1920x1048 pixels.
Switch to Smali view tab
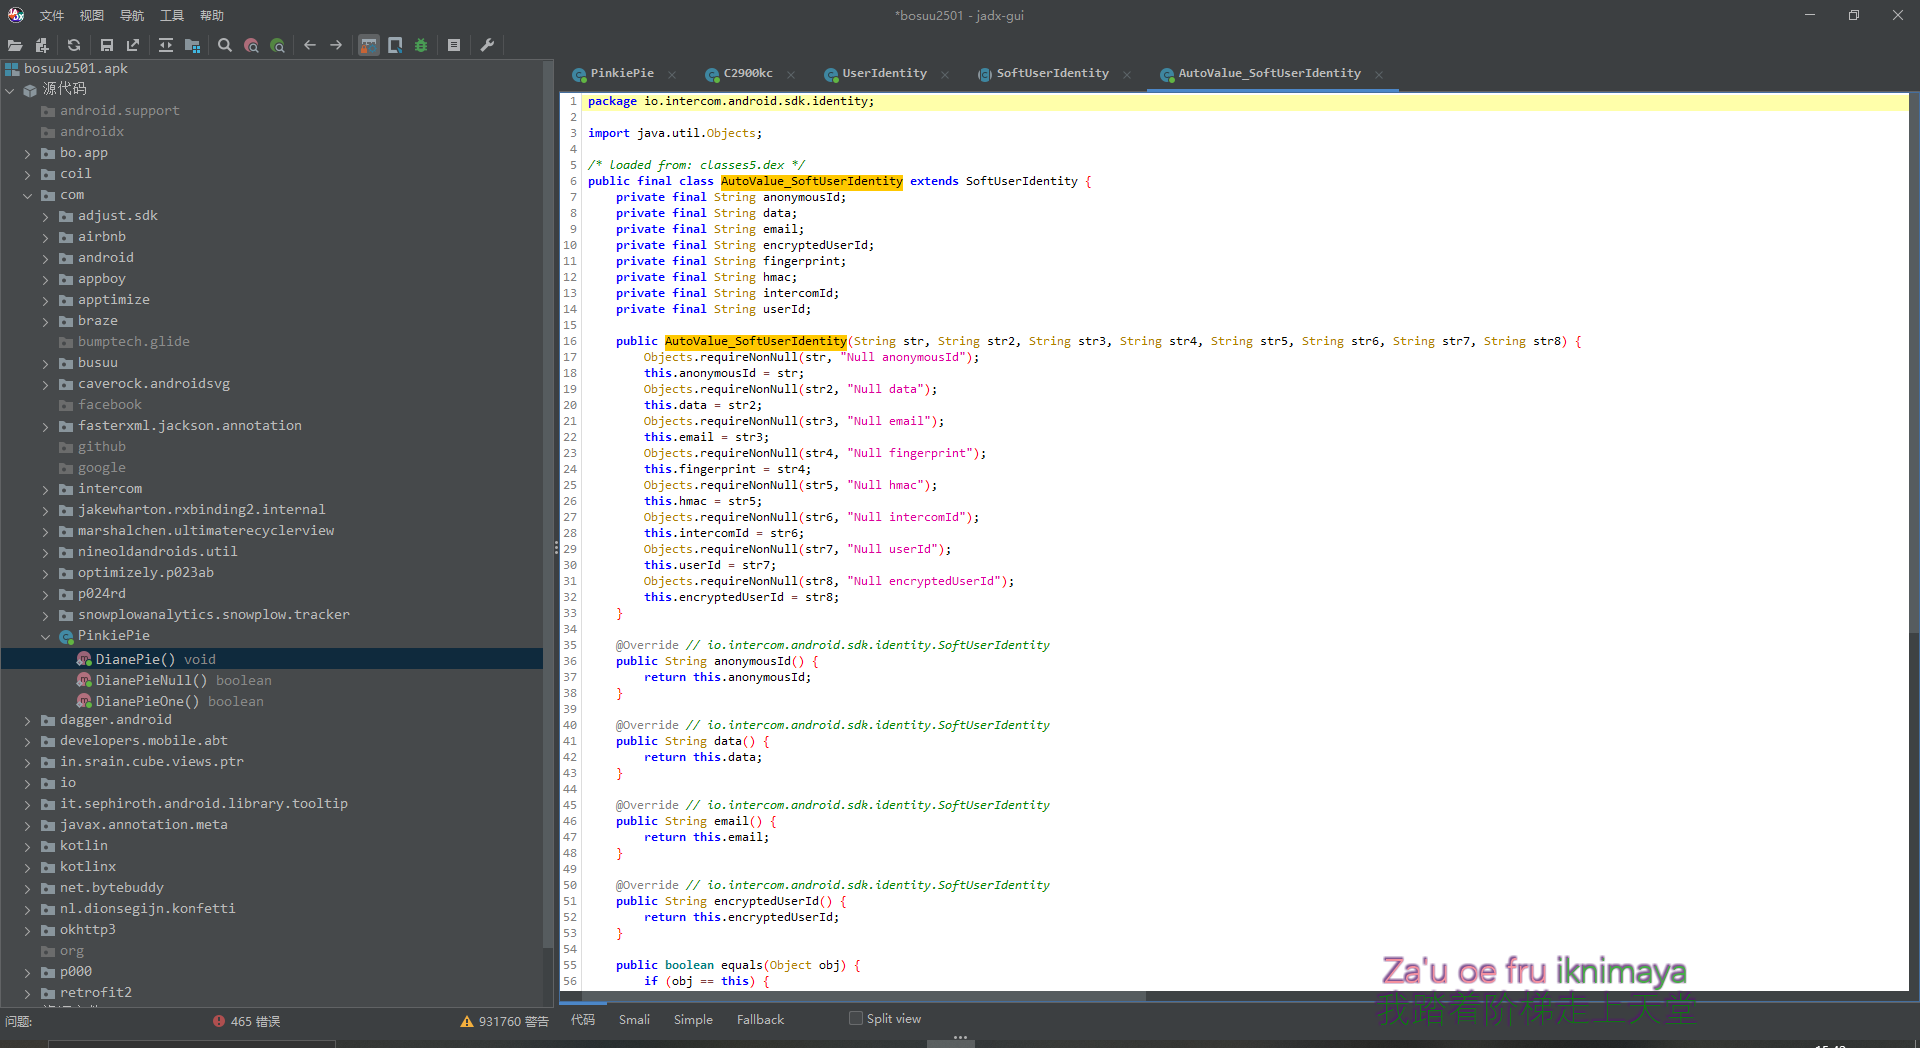click(x=634, y=1020)
